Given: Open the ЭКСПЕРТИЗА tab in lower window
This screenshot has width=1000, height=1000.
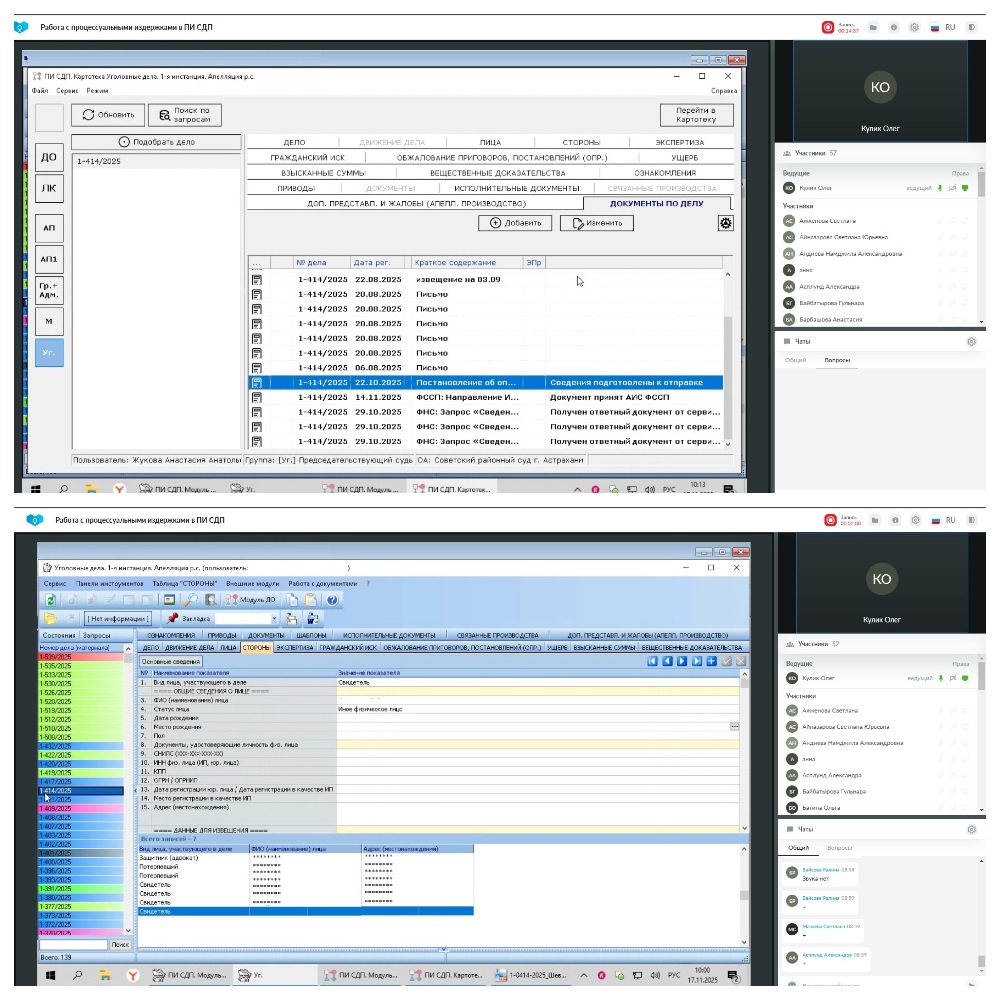Looking at the screenshot, I should (x=294, y=648).
